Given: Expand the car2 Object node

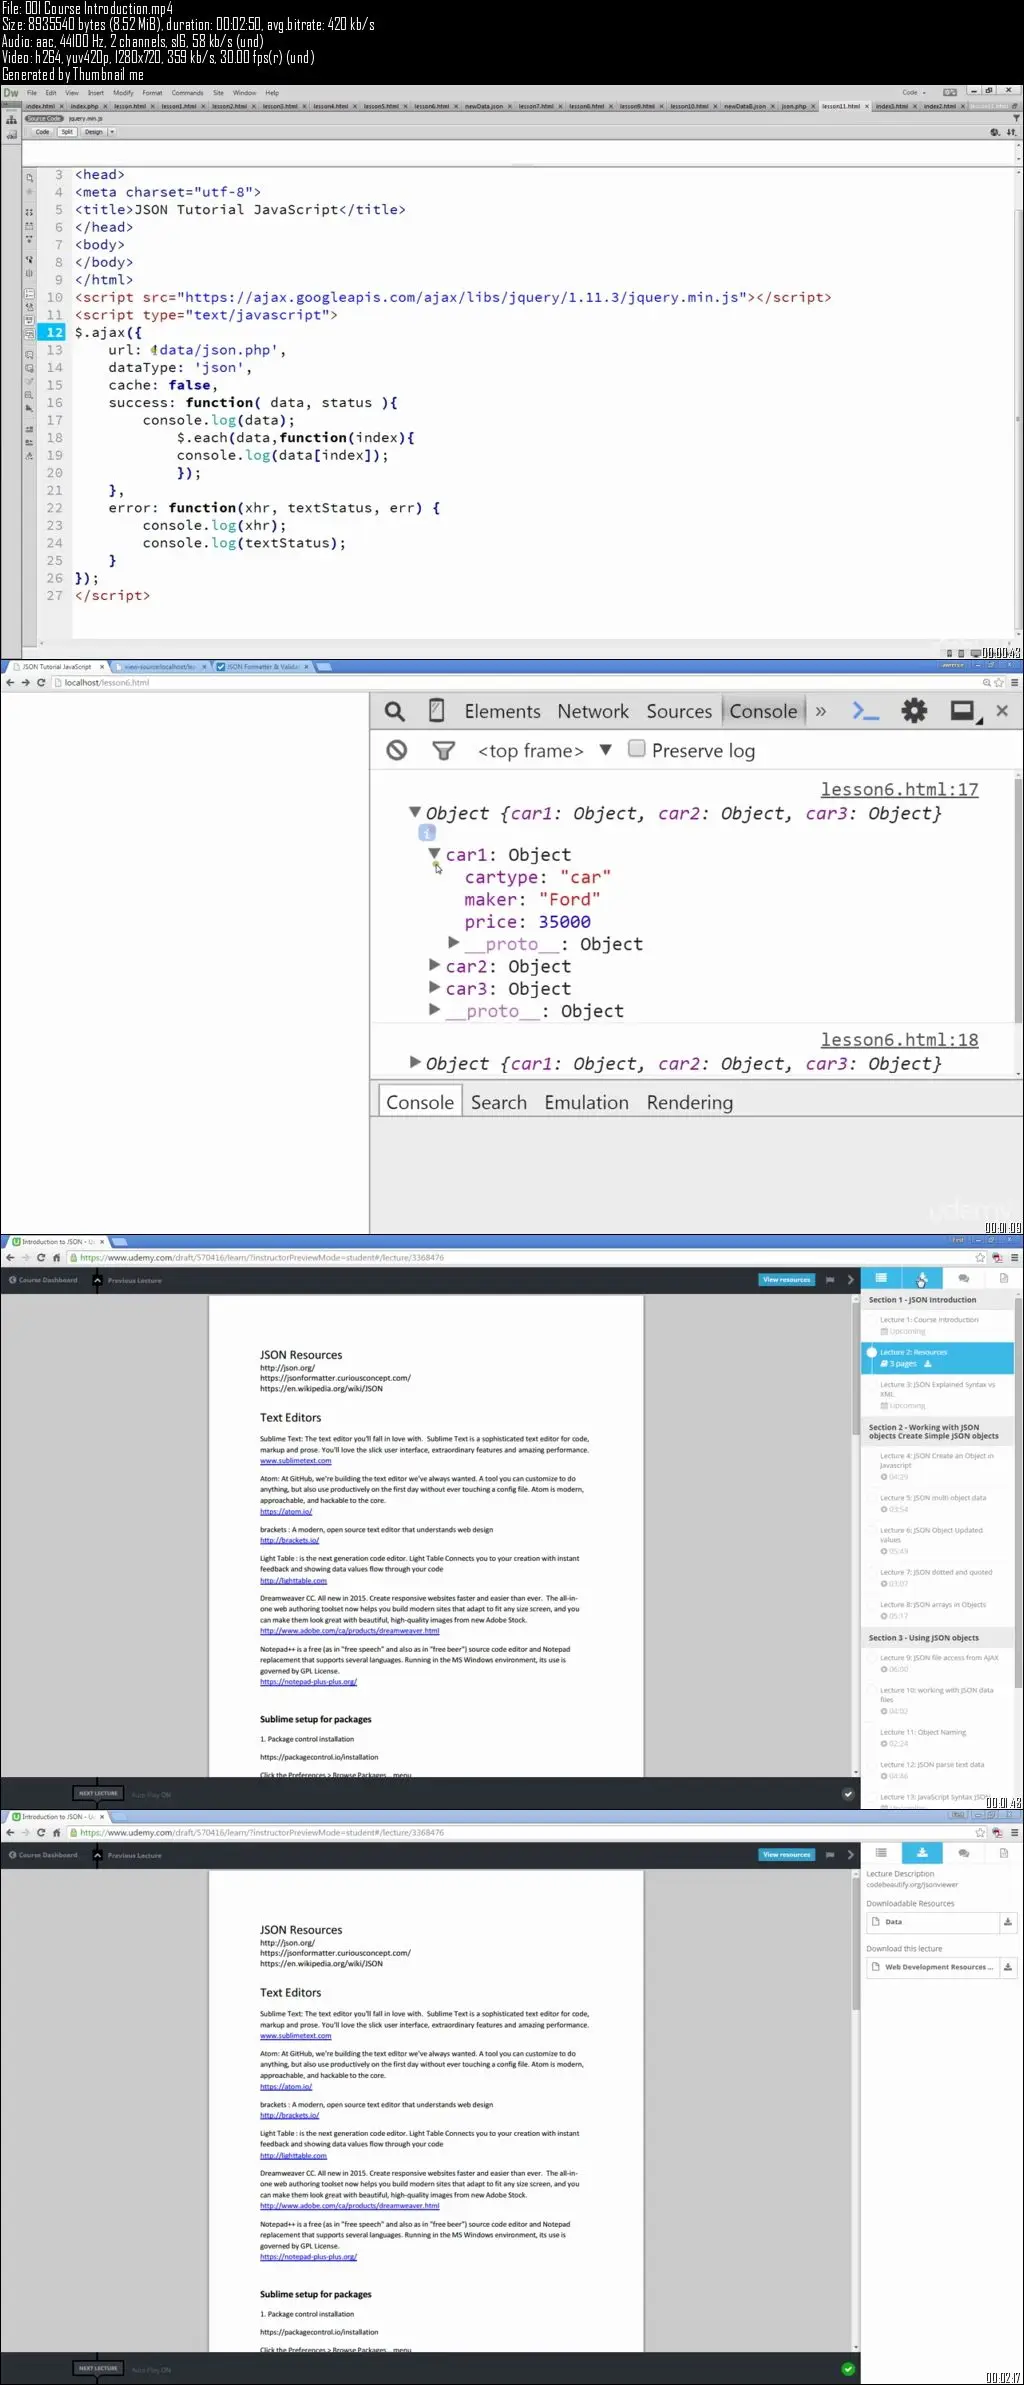Looking at the screenshot, I should 434,965.
